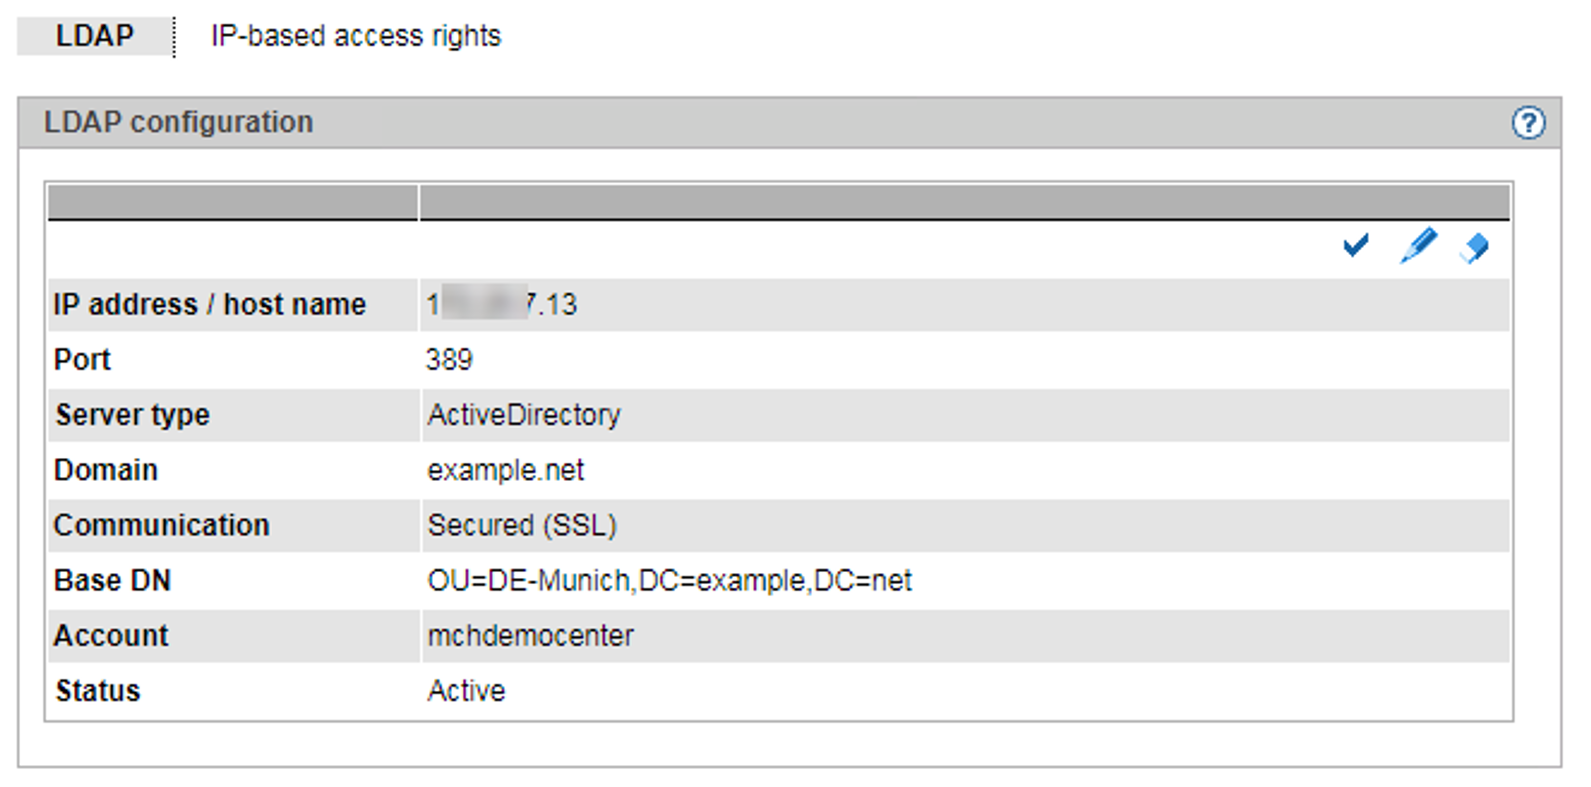Click the Communication row label
The height and width of the screenshot is (787, 1591).
[x=161, y=525]
